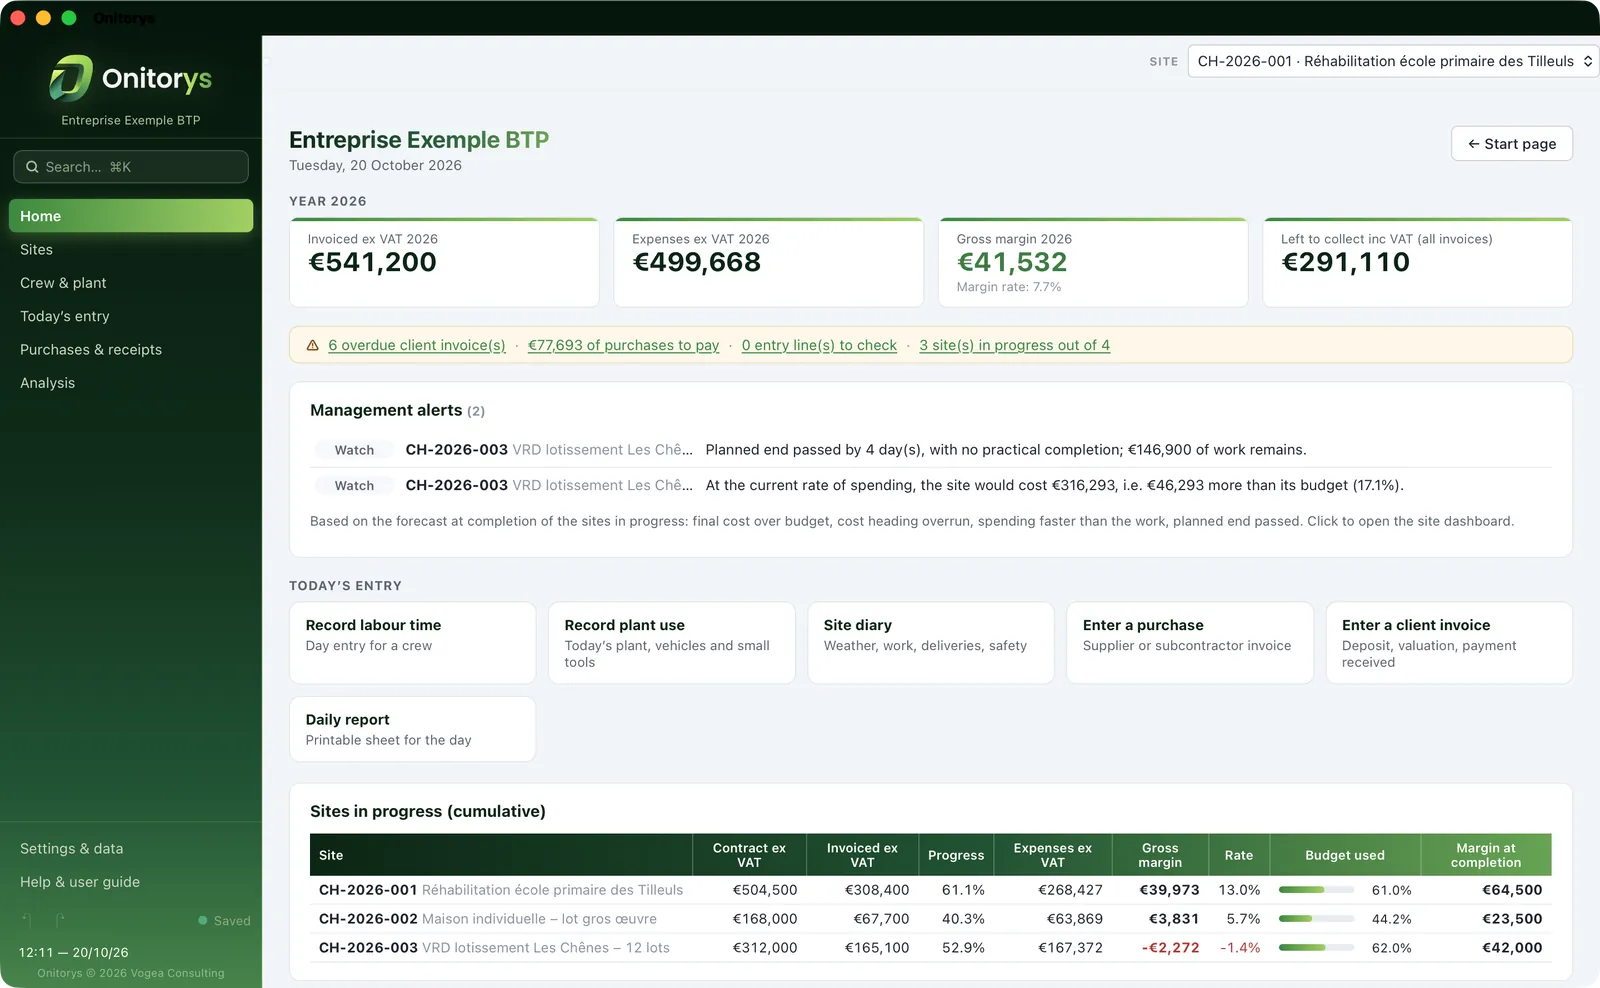1600x988 pixels.
Task: Open the Record labour time card
Action: [x=412, y=643]
